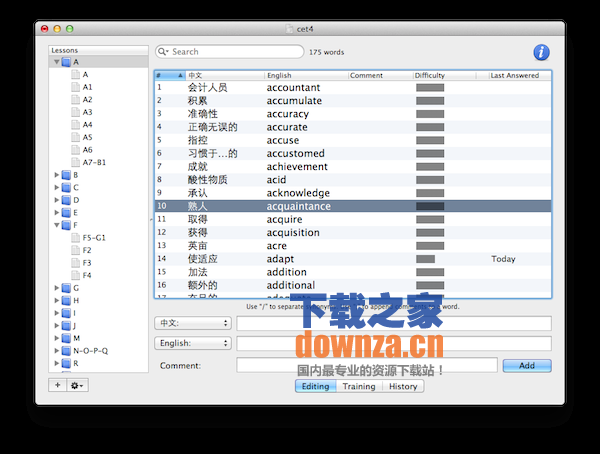The image size is (600, 454).
Task: Click the 中文 word input field
Action: click(394, 323)
